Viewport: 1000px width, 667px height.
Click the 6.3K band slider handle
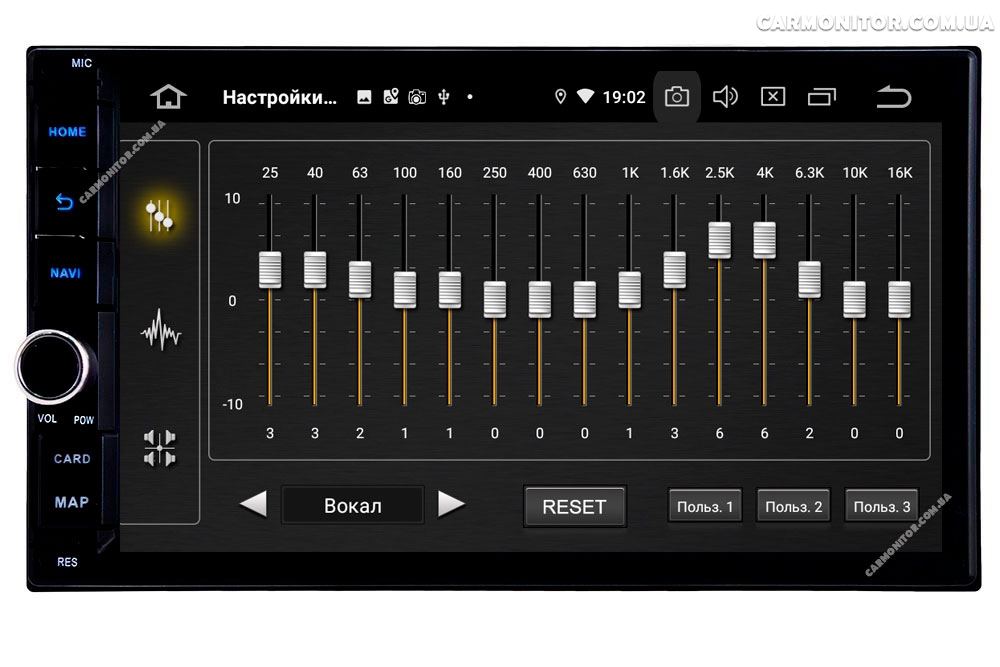tap(809, 279)
